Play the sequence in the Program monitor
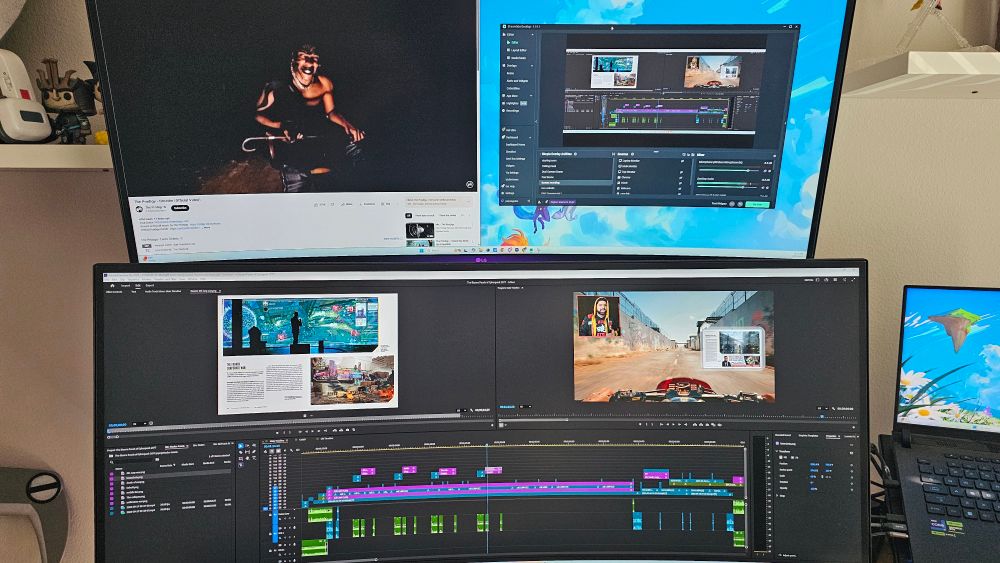Screen dimensions: 1000x563 673,425
